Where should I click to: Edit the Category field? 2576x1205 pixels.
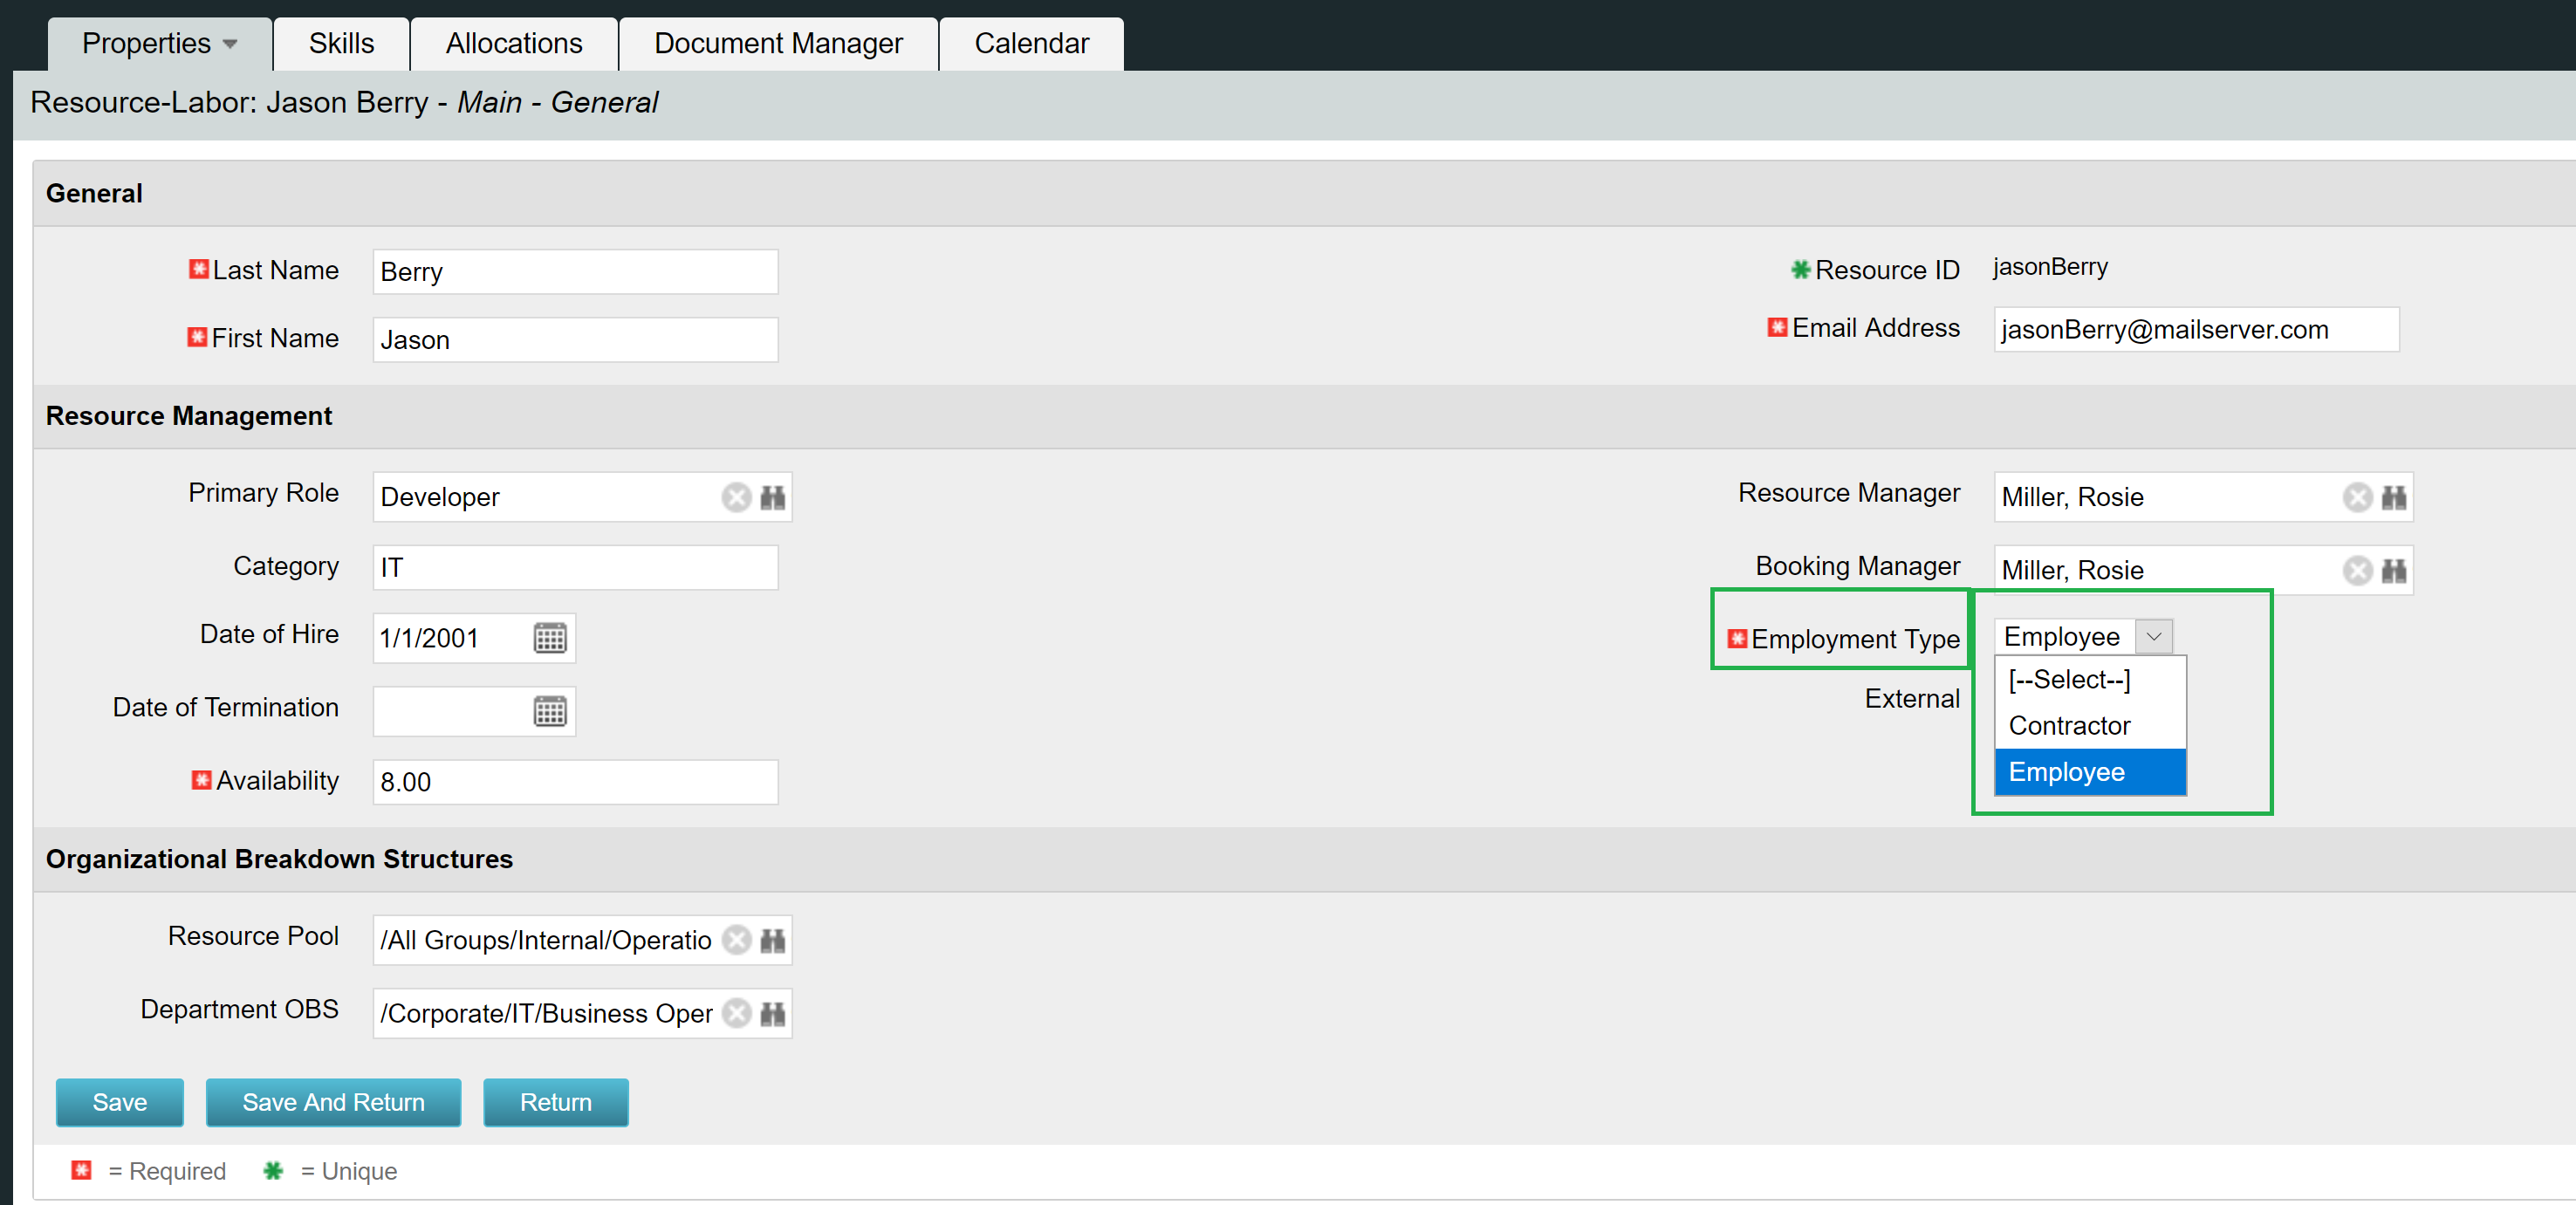pos(575,567)
